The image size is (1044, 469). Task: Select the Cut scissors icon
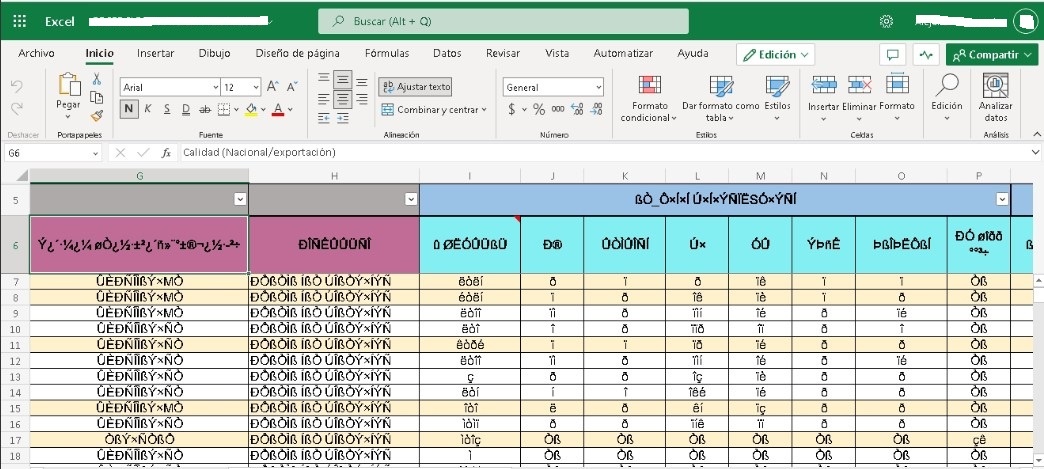[x=97, y=79]
